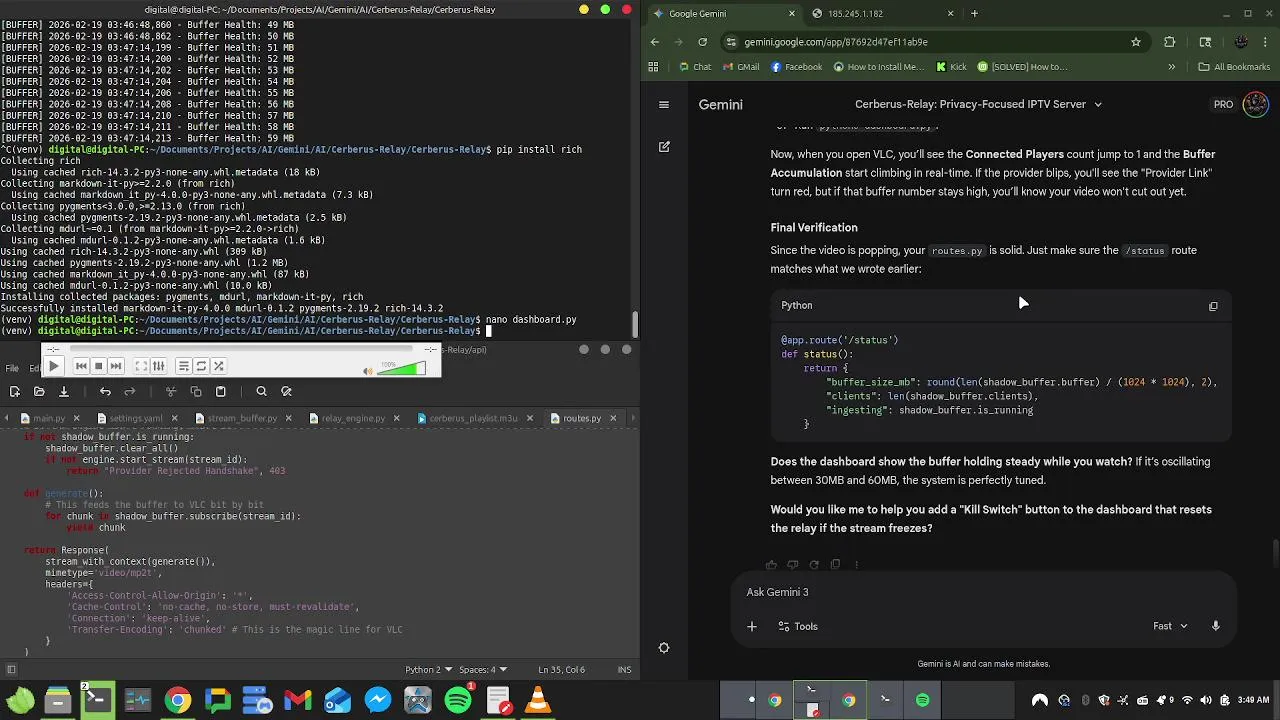
Task: Toggle VLC shuffle mode
Action: coord(218,366)
